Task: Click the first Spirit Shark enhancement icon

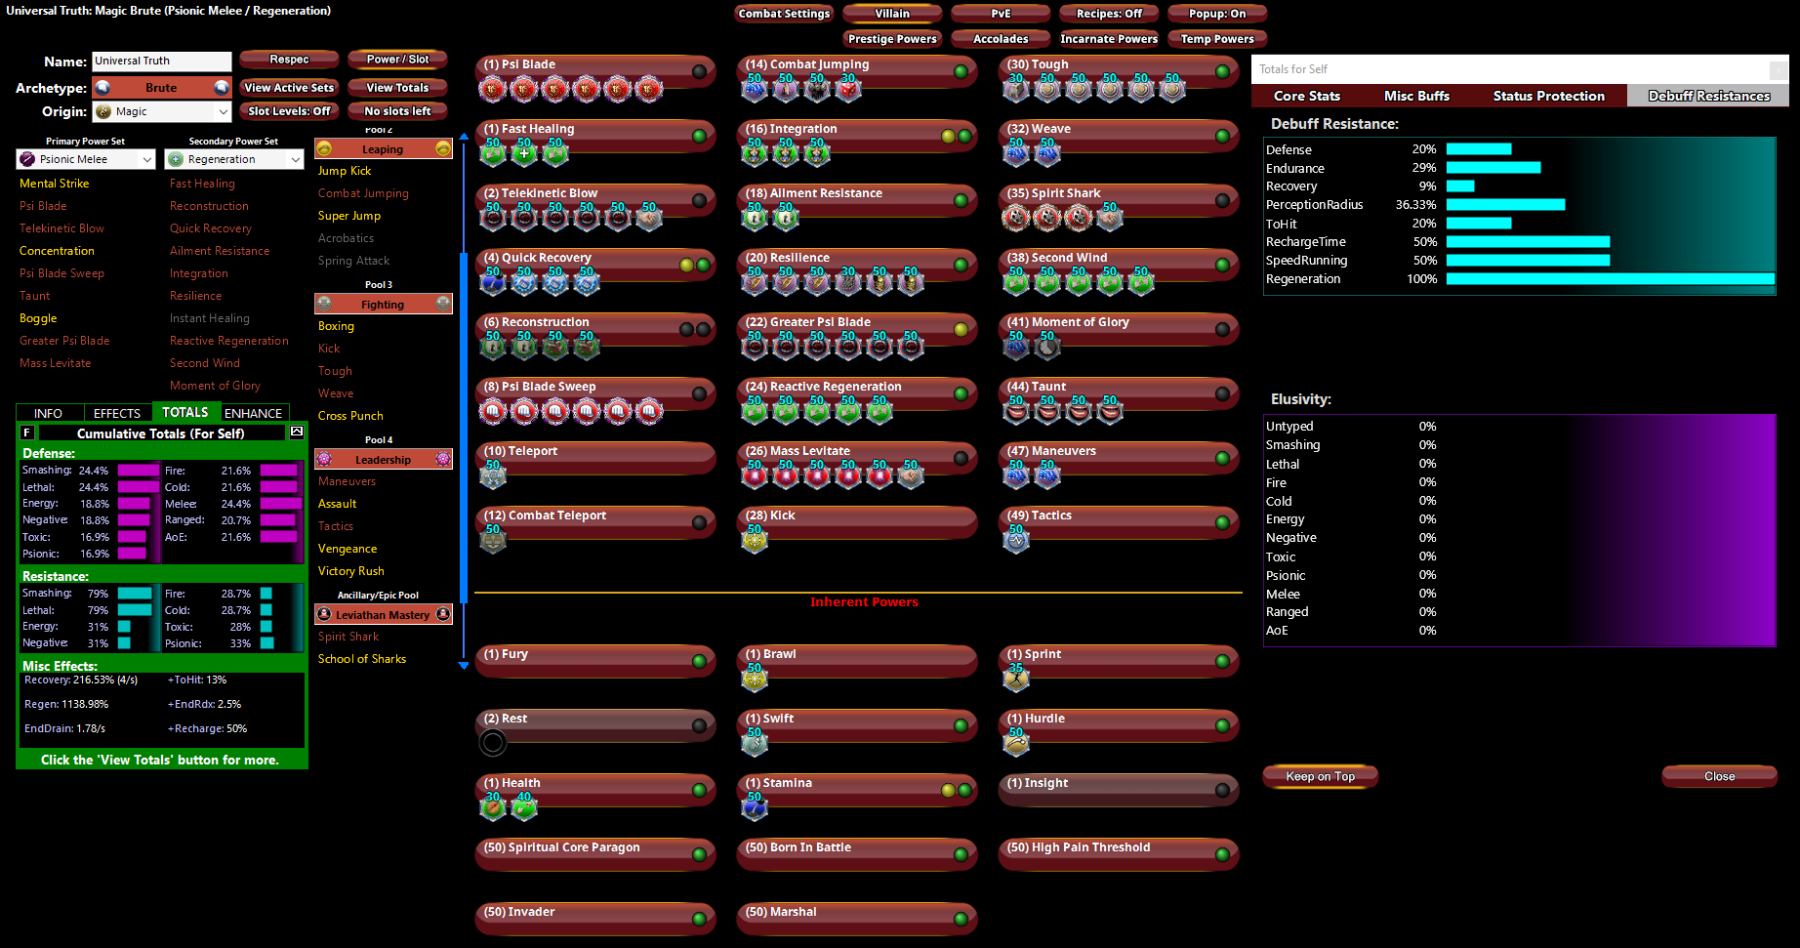Action: [1016, 217]
